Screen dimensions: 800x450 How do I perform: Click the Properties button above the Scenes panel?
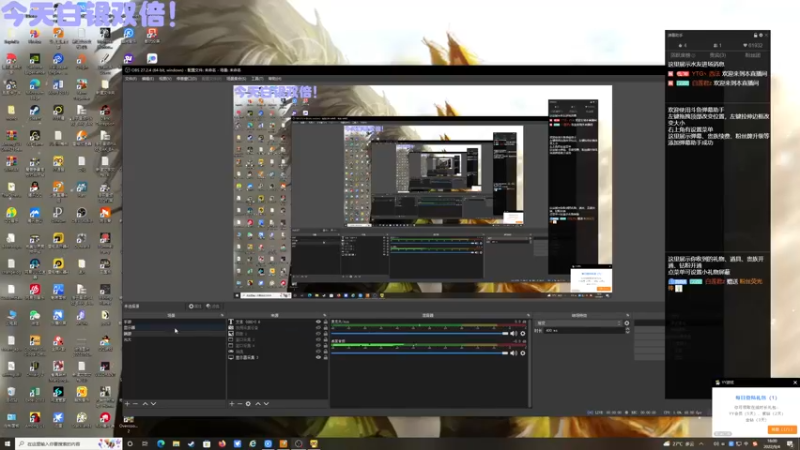pos(195,306)
